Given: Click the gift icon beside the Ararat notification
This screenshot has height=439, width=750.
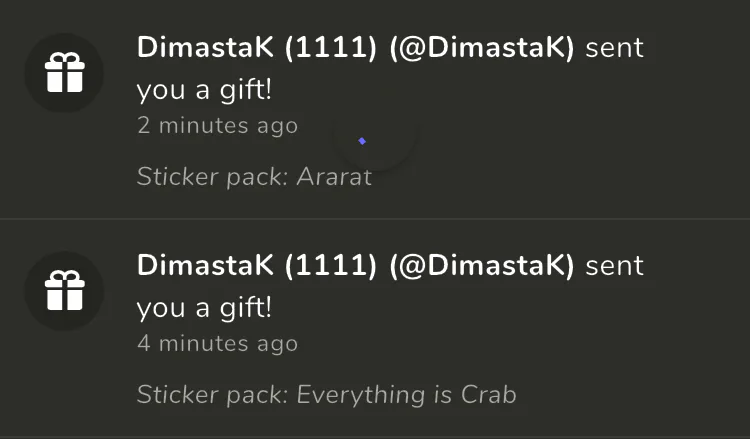Looking at the screenshot, I should (65, 72).
